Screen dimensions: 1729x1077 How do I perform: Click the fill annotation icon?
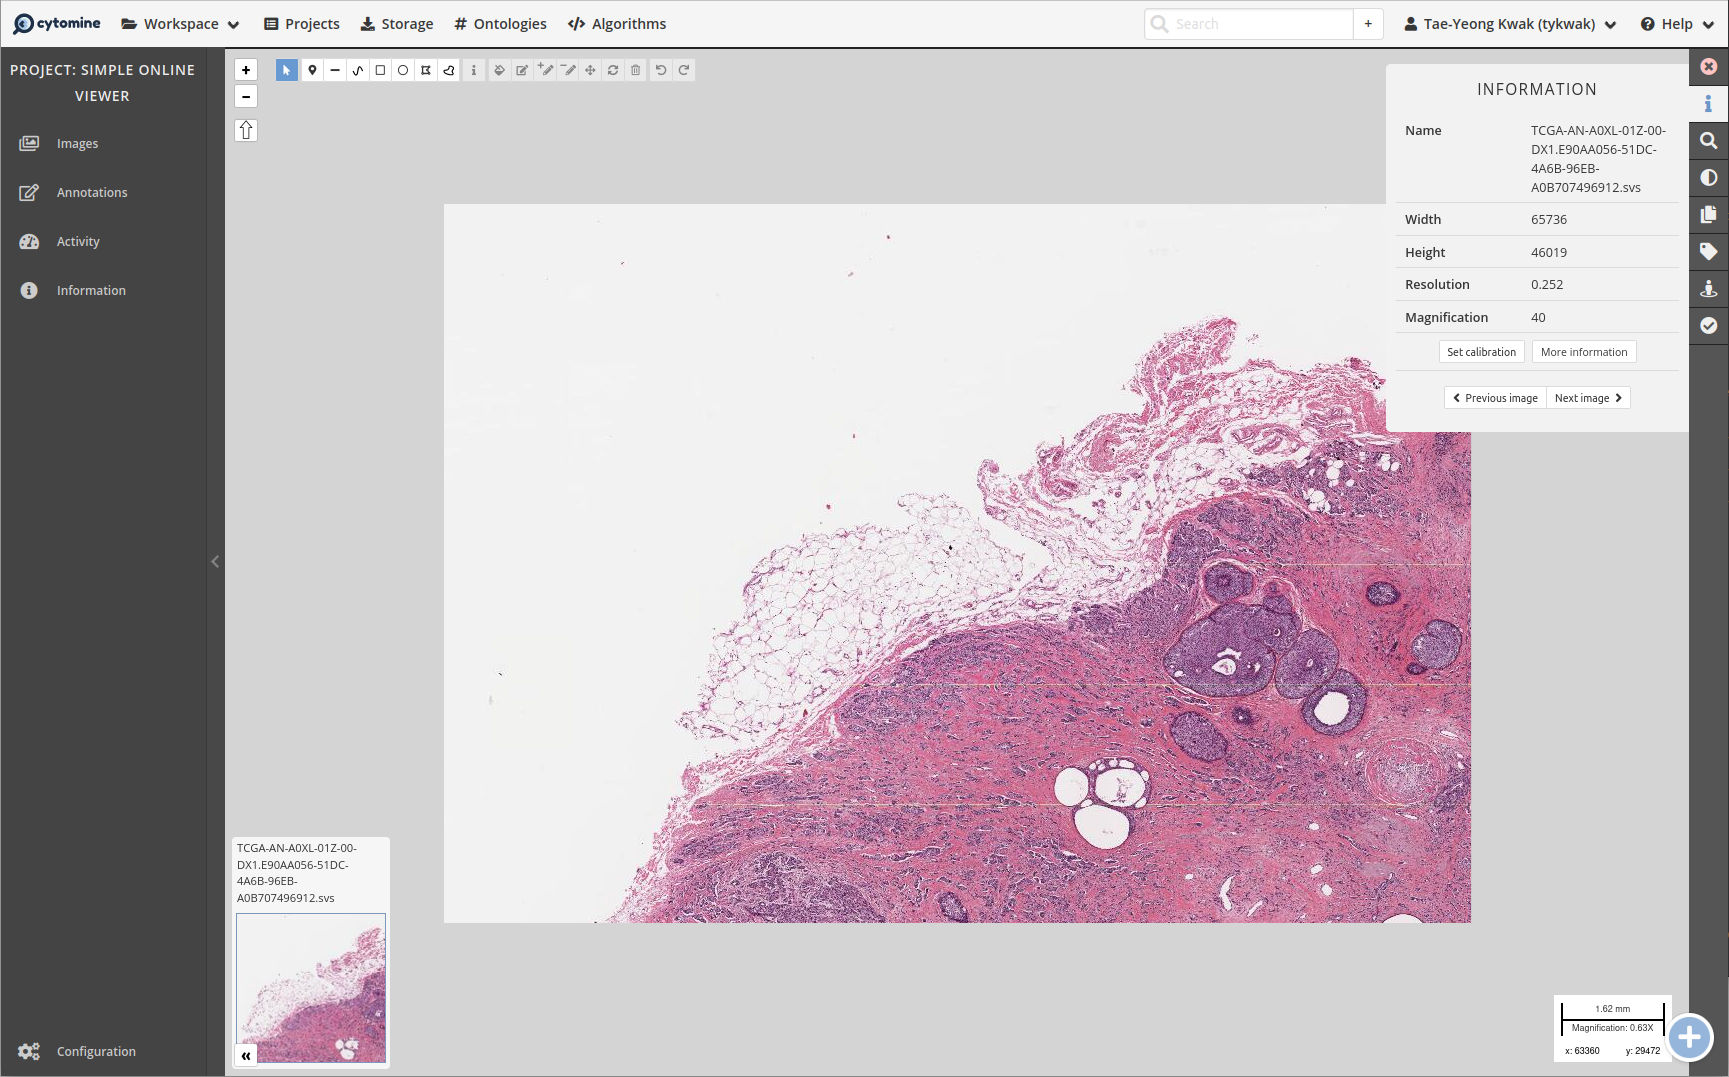point(499,70)
